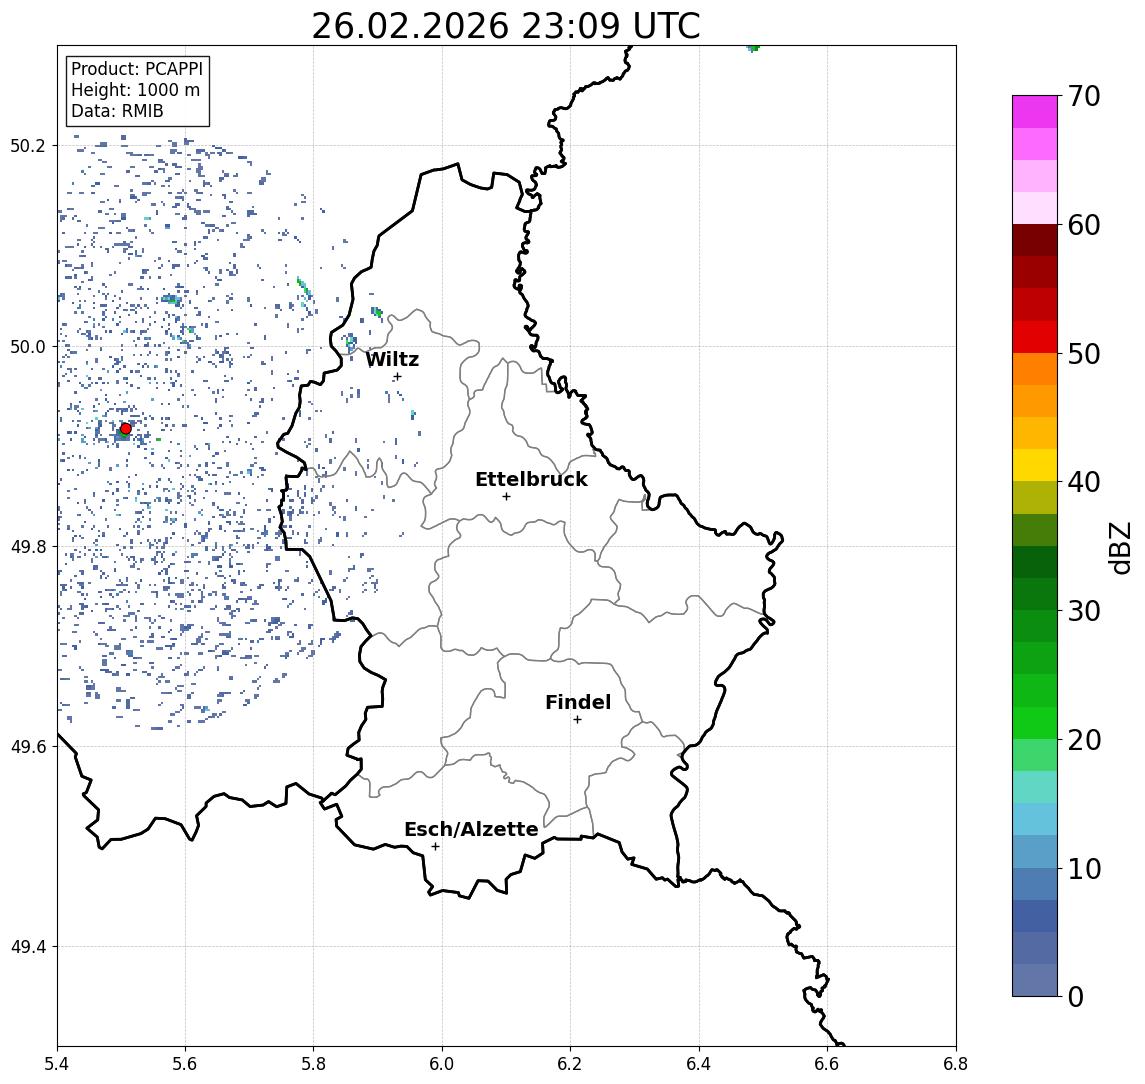Pick the bright green 20 dBZ swatch
The height and width of the screenshot is (1084, 1145).
point(1035,723)
